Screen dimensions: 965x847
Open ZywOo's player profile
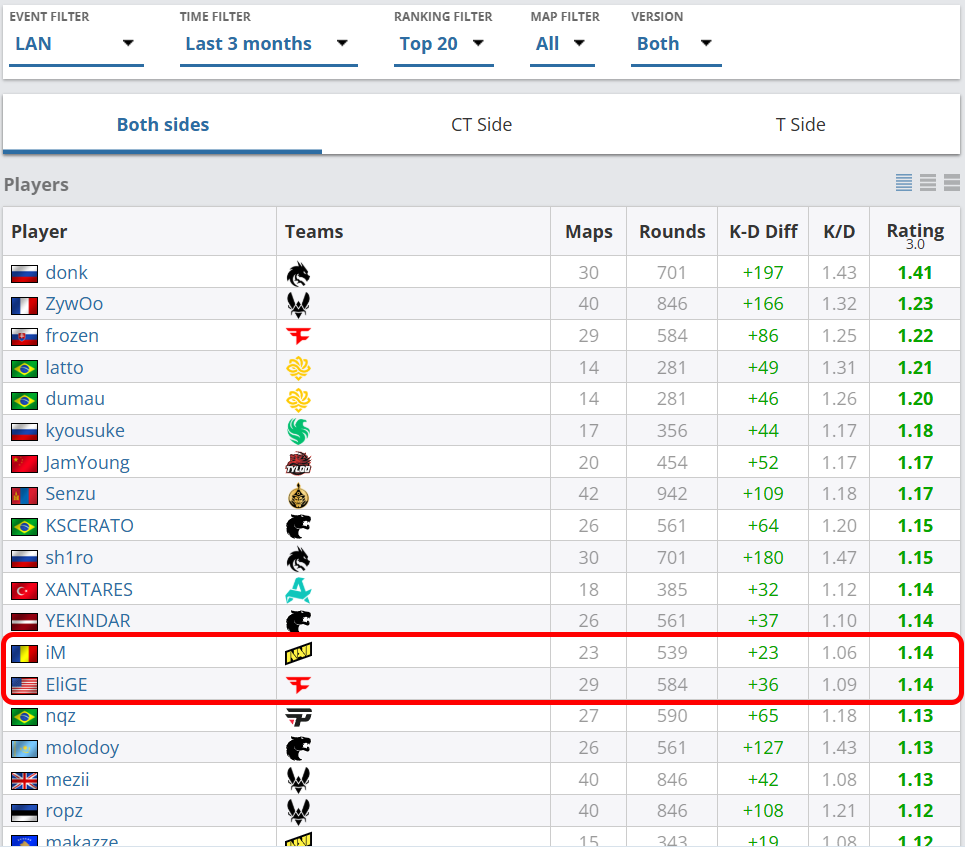click(74, 304)
